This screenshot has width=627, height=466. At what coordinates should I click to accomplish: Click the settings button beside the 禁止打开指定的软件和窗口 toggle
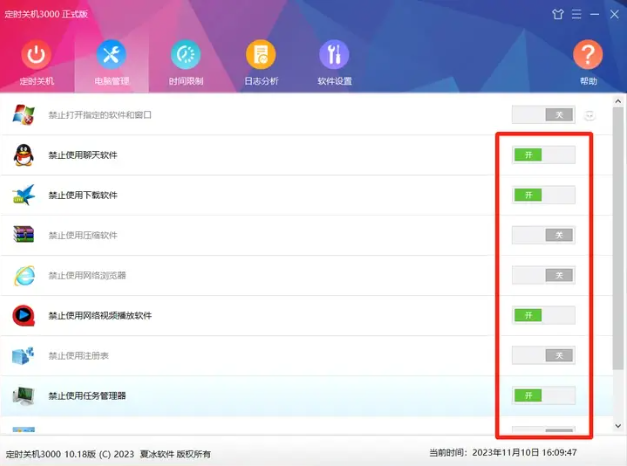(589, 116)
